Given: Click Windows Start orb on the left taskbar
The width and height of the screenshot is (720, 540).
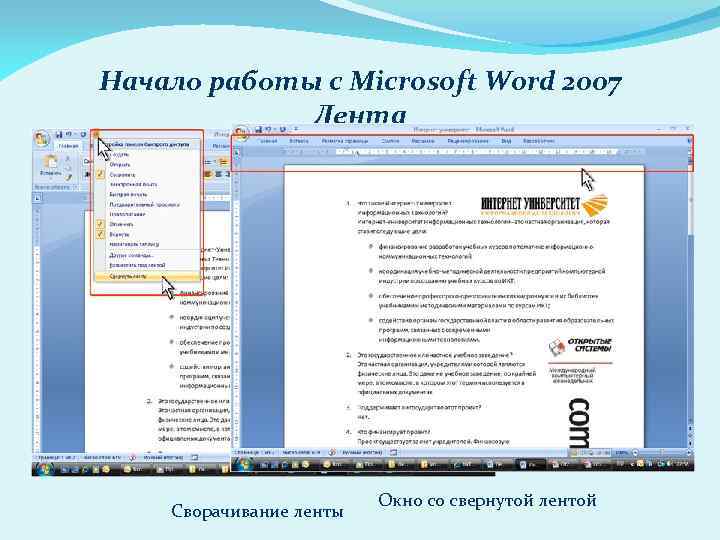Looking at the screenshot, I should click(x=45, y=469).
